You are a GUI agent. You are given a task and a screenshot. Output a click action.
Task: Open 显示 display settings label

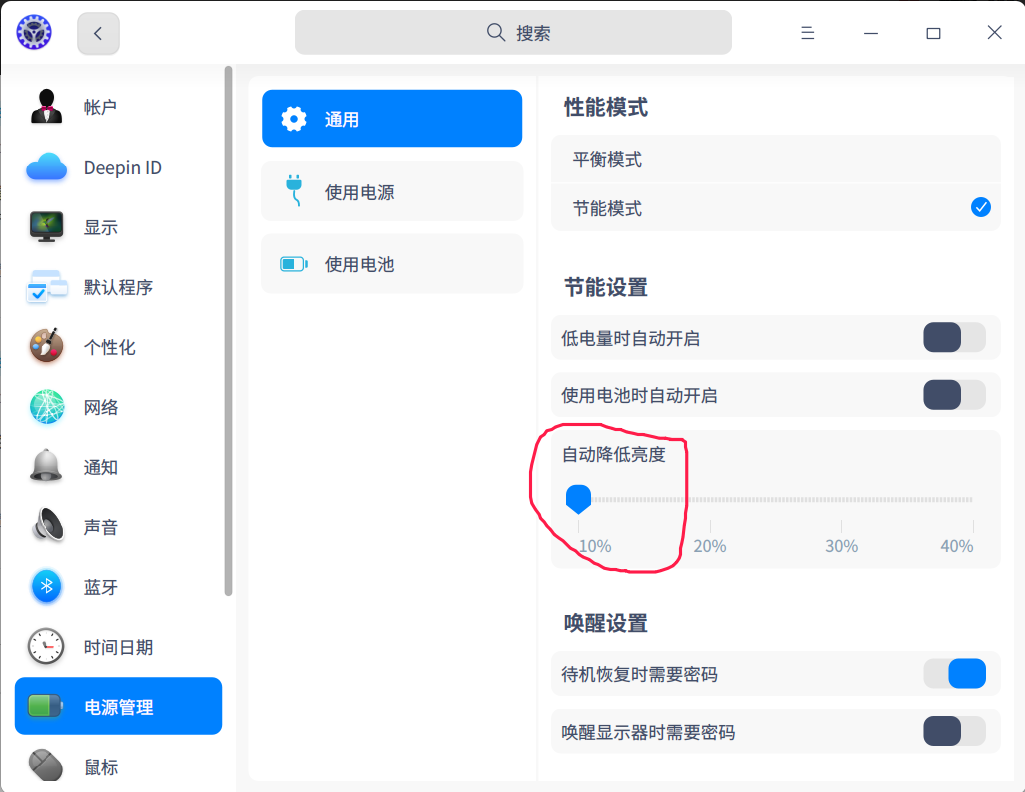pyautogui.click(x=101, y=227)
